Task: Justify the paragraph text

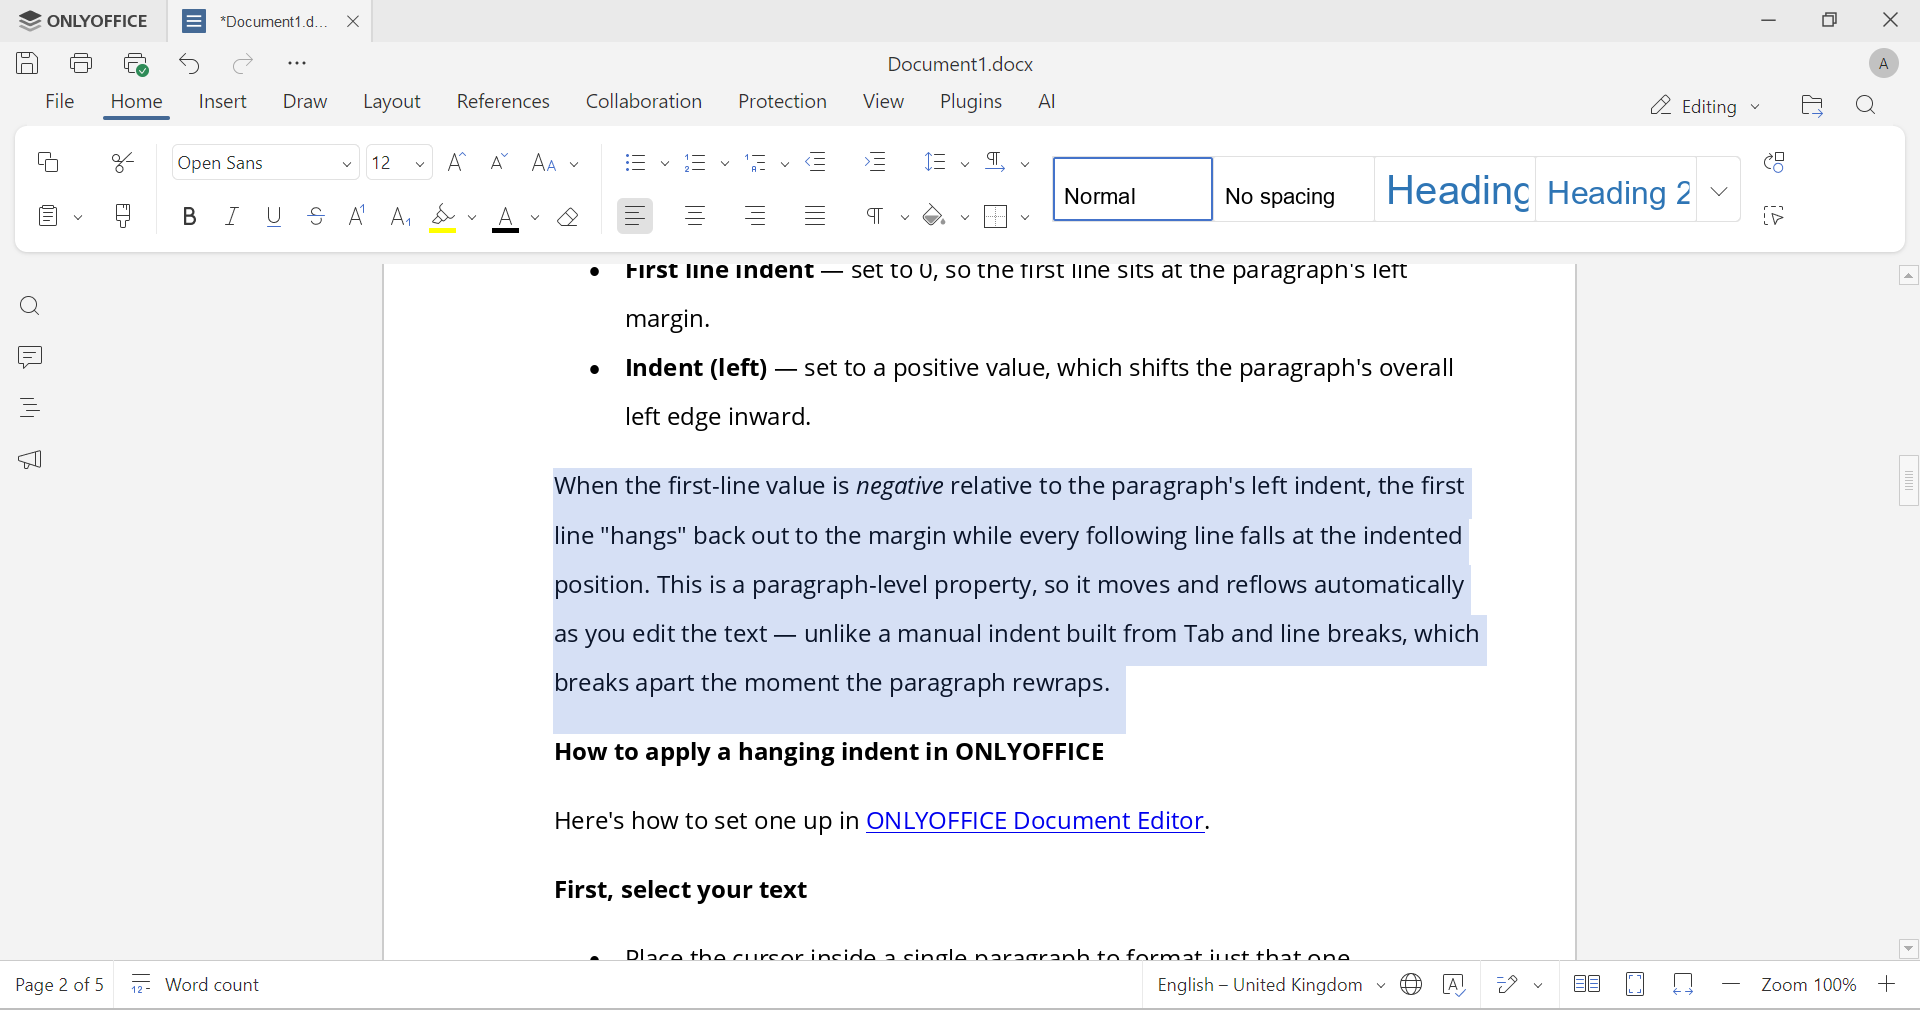Action: (816, 217)
